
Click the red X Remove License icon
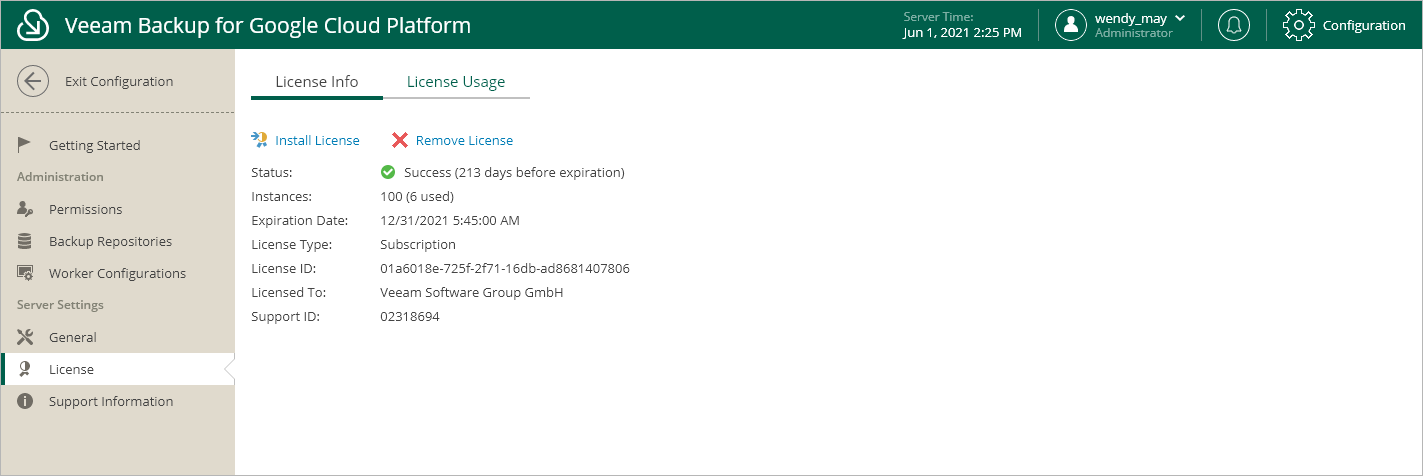(x=400, y=140)
